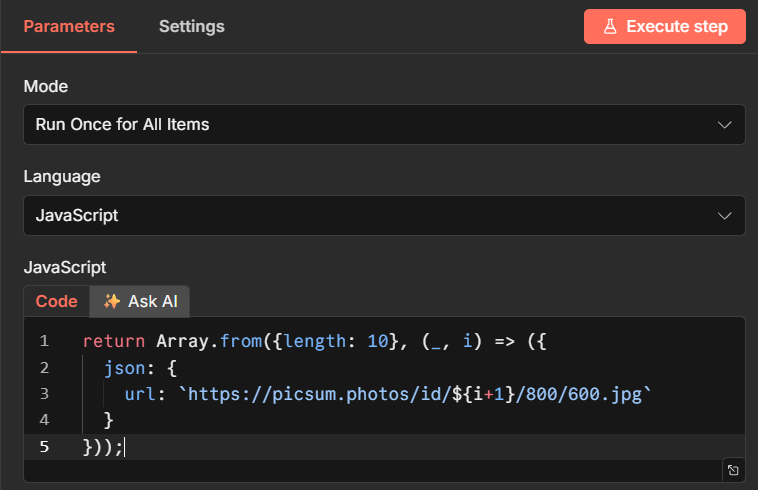The image size is (758, 490).
Task: Click line number 3 in the gutter
Action: (44, 394)
